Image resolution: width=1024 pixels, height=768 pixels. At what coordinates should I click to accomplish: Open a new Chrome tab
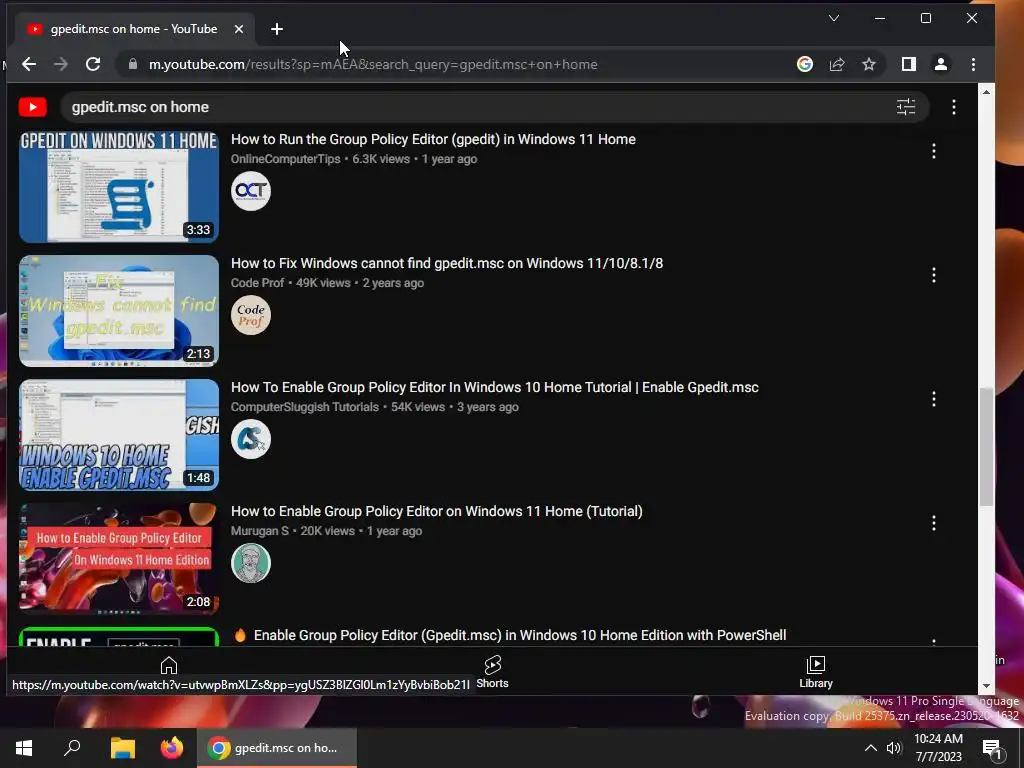click(x=277, y=29)
